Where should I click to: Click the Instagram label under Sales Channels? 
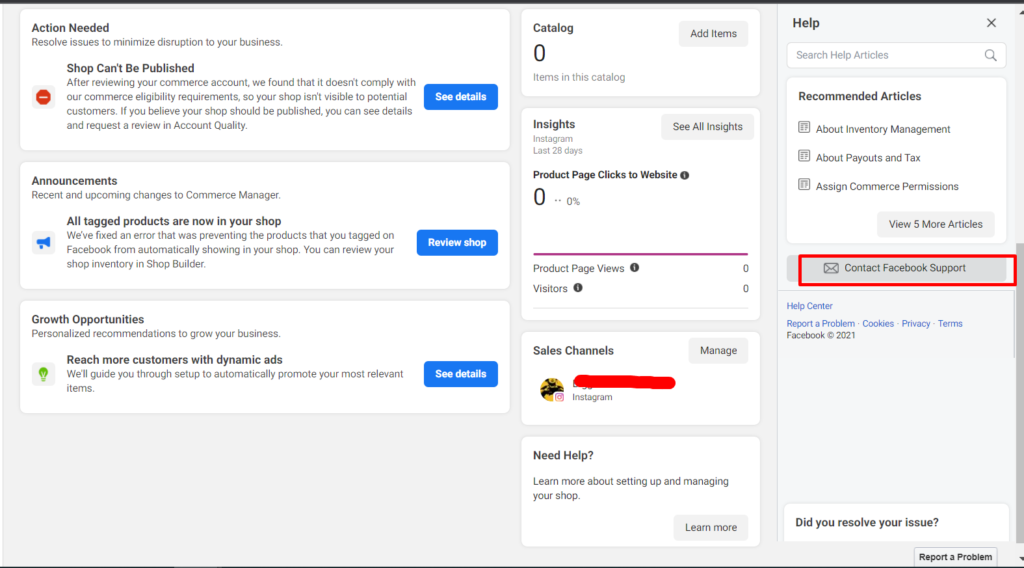click(592, 397)
